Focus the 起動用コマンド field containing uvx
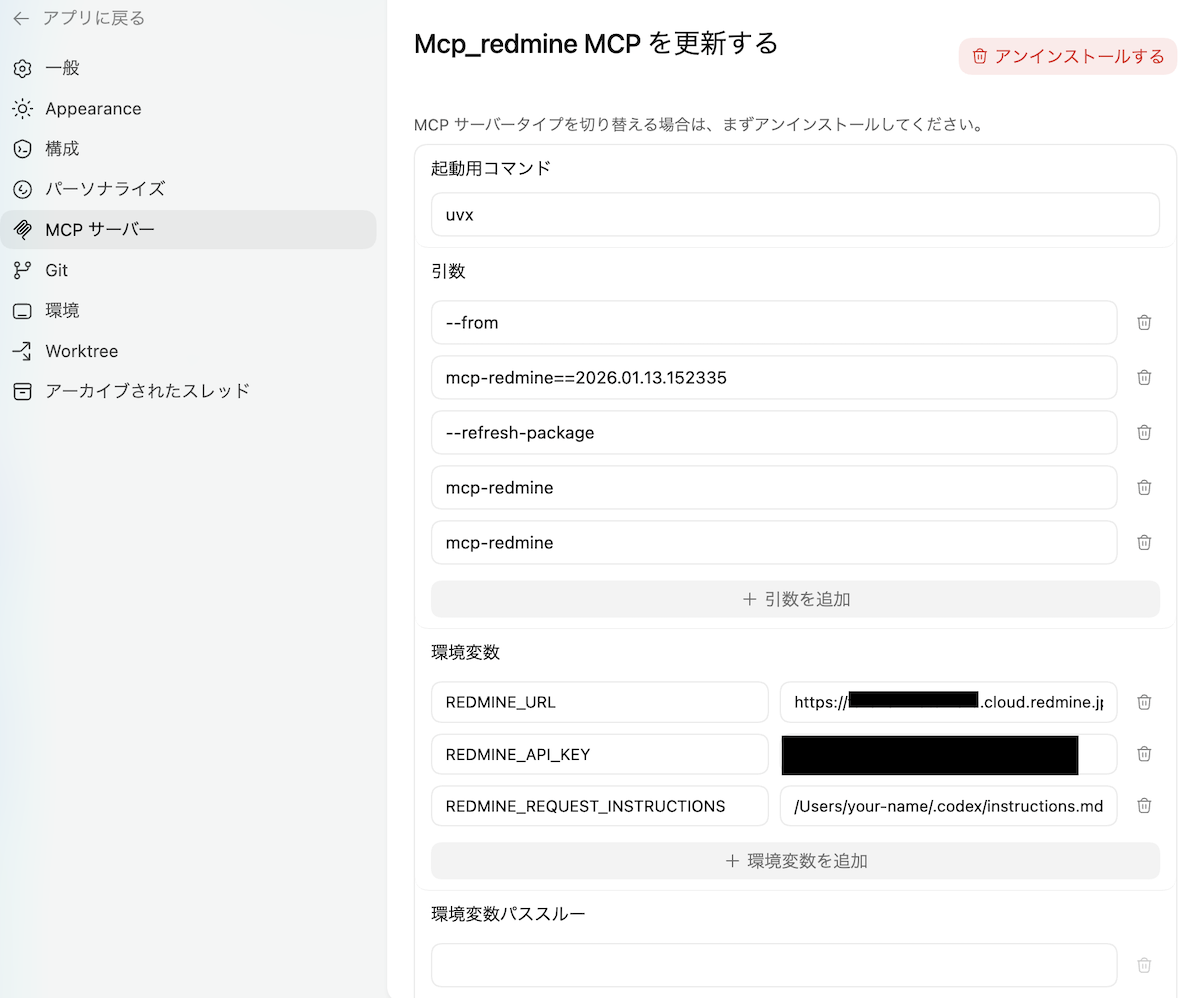Image resolution: width=1200 pixels, height=998 pixels. click(795, 214)
